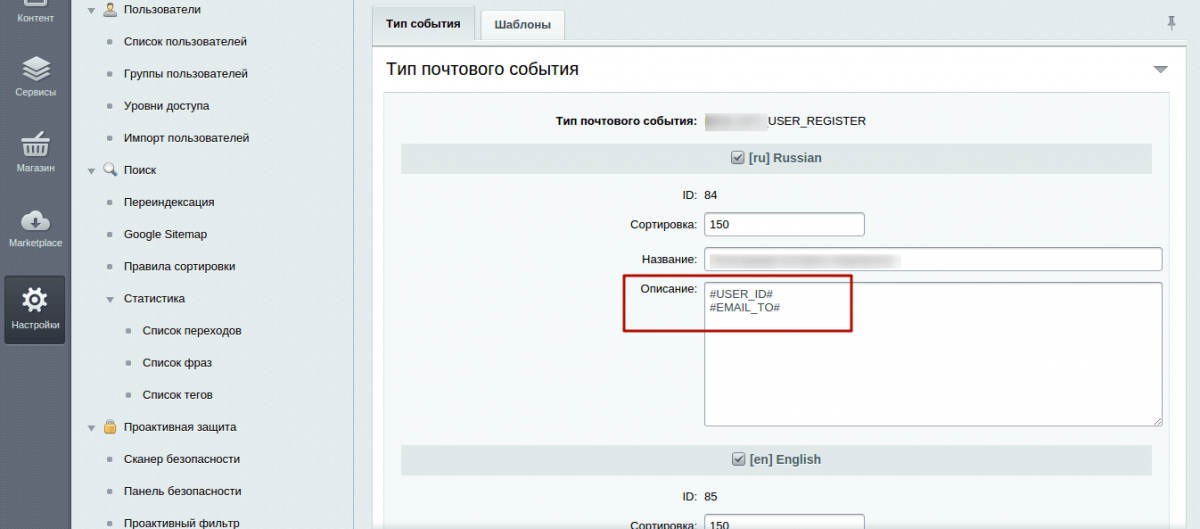Open the Сервисы sidebar section
The image size is (1200, 529).
coord(35,75)
